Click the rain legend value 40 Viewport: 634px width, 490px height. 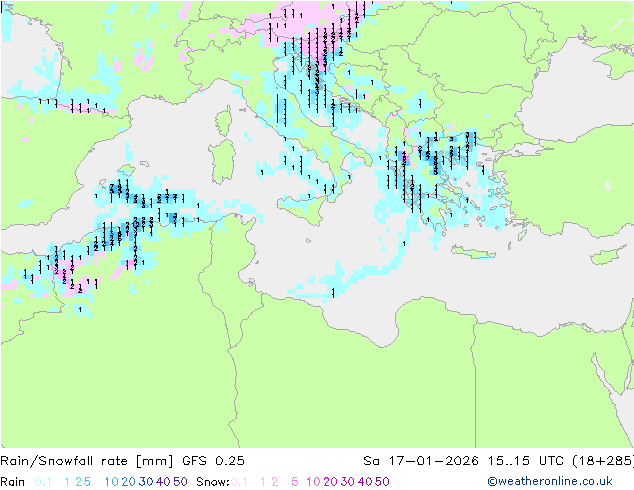(163, 482)
